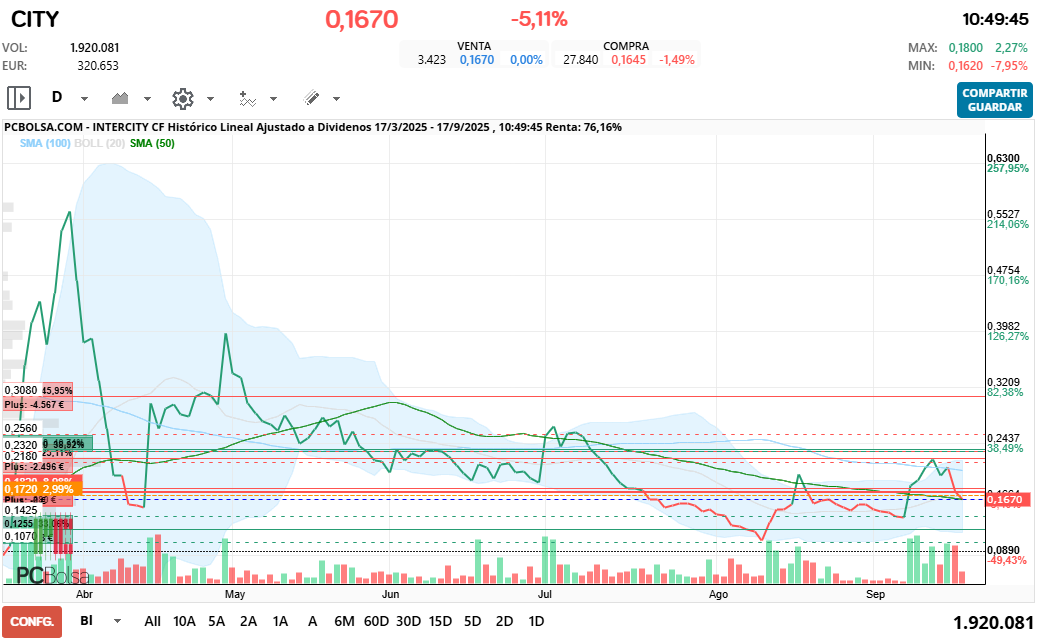Open the add indicators icon
The height and width of the screenshot is (643, 1048).
coord(247,98)
